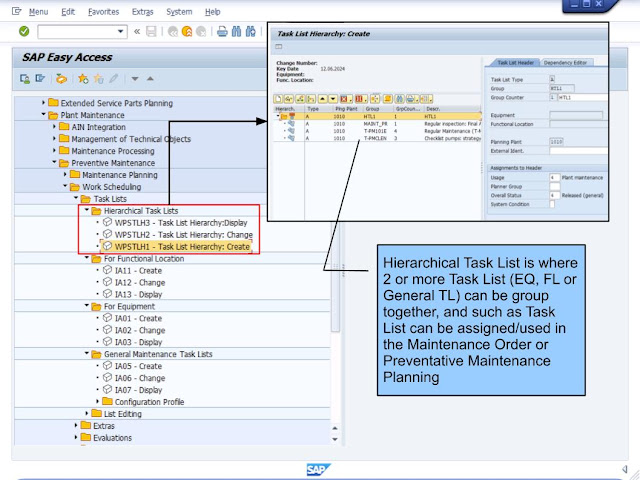Viewport: 640px width, 480px height.
Task: Select IA13 - Display transaction
Action: pos(138,294)
